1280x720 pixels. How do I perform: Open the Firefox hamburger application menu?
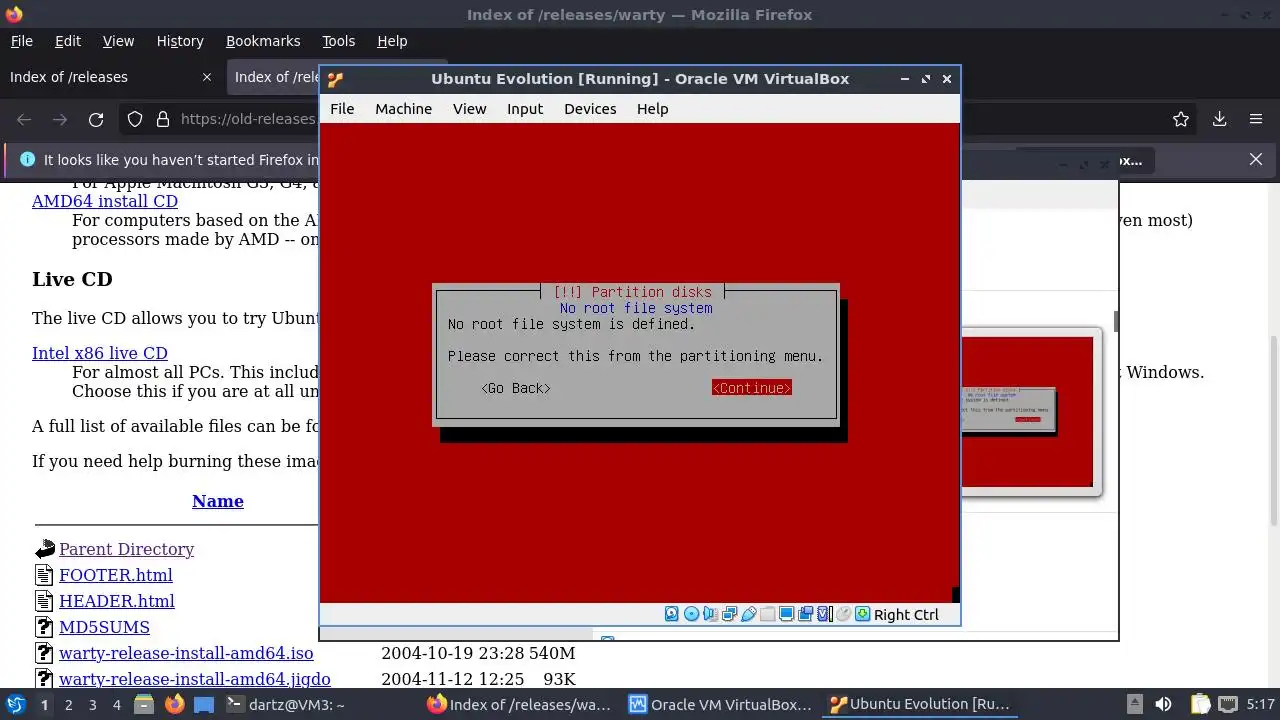coord(1256,119)
